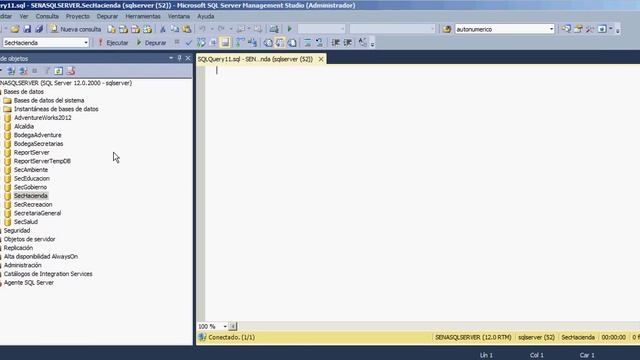Click the Save All icon
Image resolution: width=640 pixels, height=360 pixels.
click(39, 29)
